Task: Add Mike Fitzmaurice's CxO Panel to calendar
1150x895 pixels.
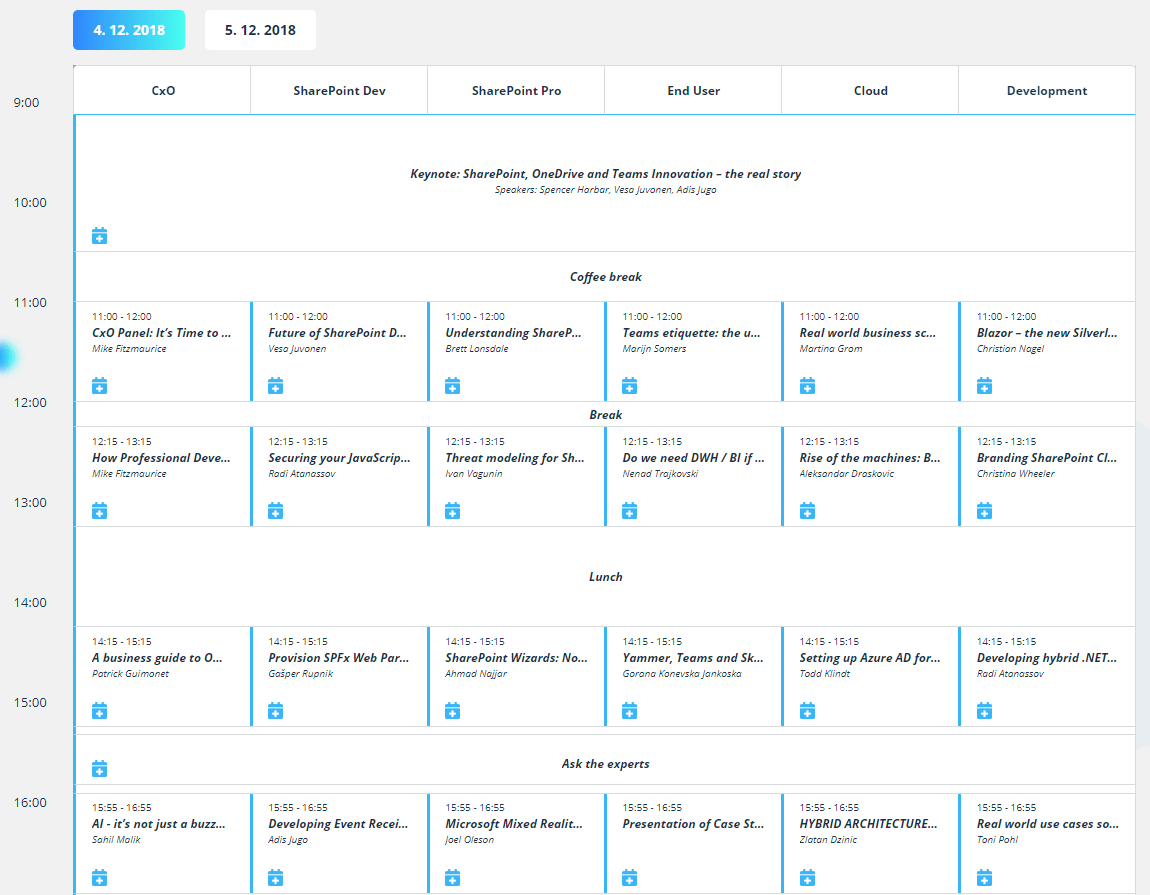Action: (99, 386)
